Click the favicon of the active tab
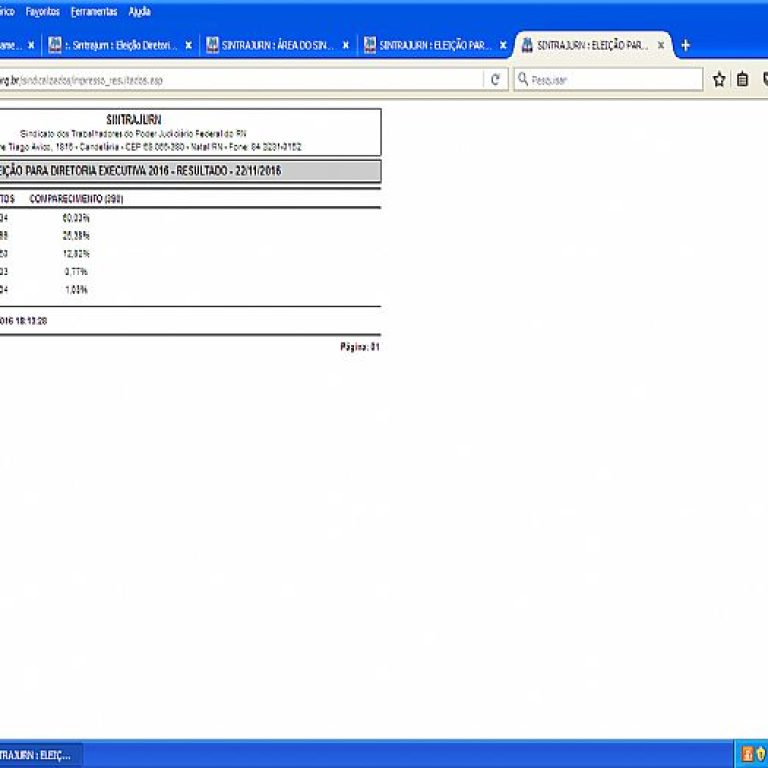Screen dimensions: 768x768 pyautogui.click(x=527, y=45)
